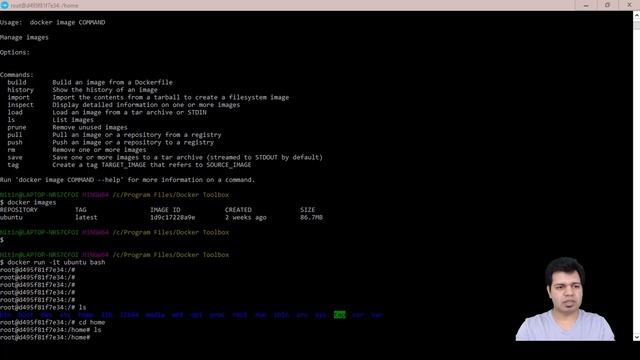This screenshot has width=640, height=360.
Task: Click "Remove unused images" description
Action: [x=90, y=127]
